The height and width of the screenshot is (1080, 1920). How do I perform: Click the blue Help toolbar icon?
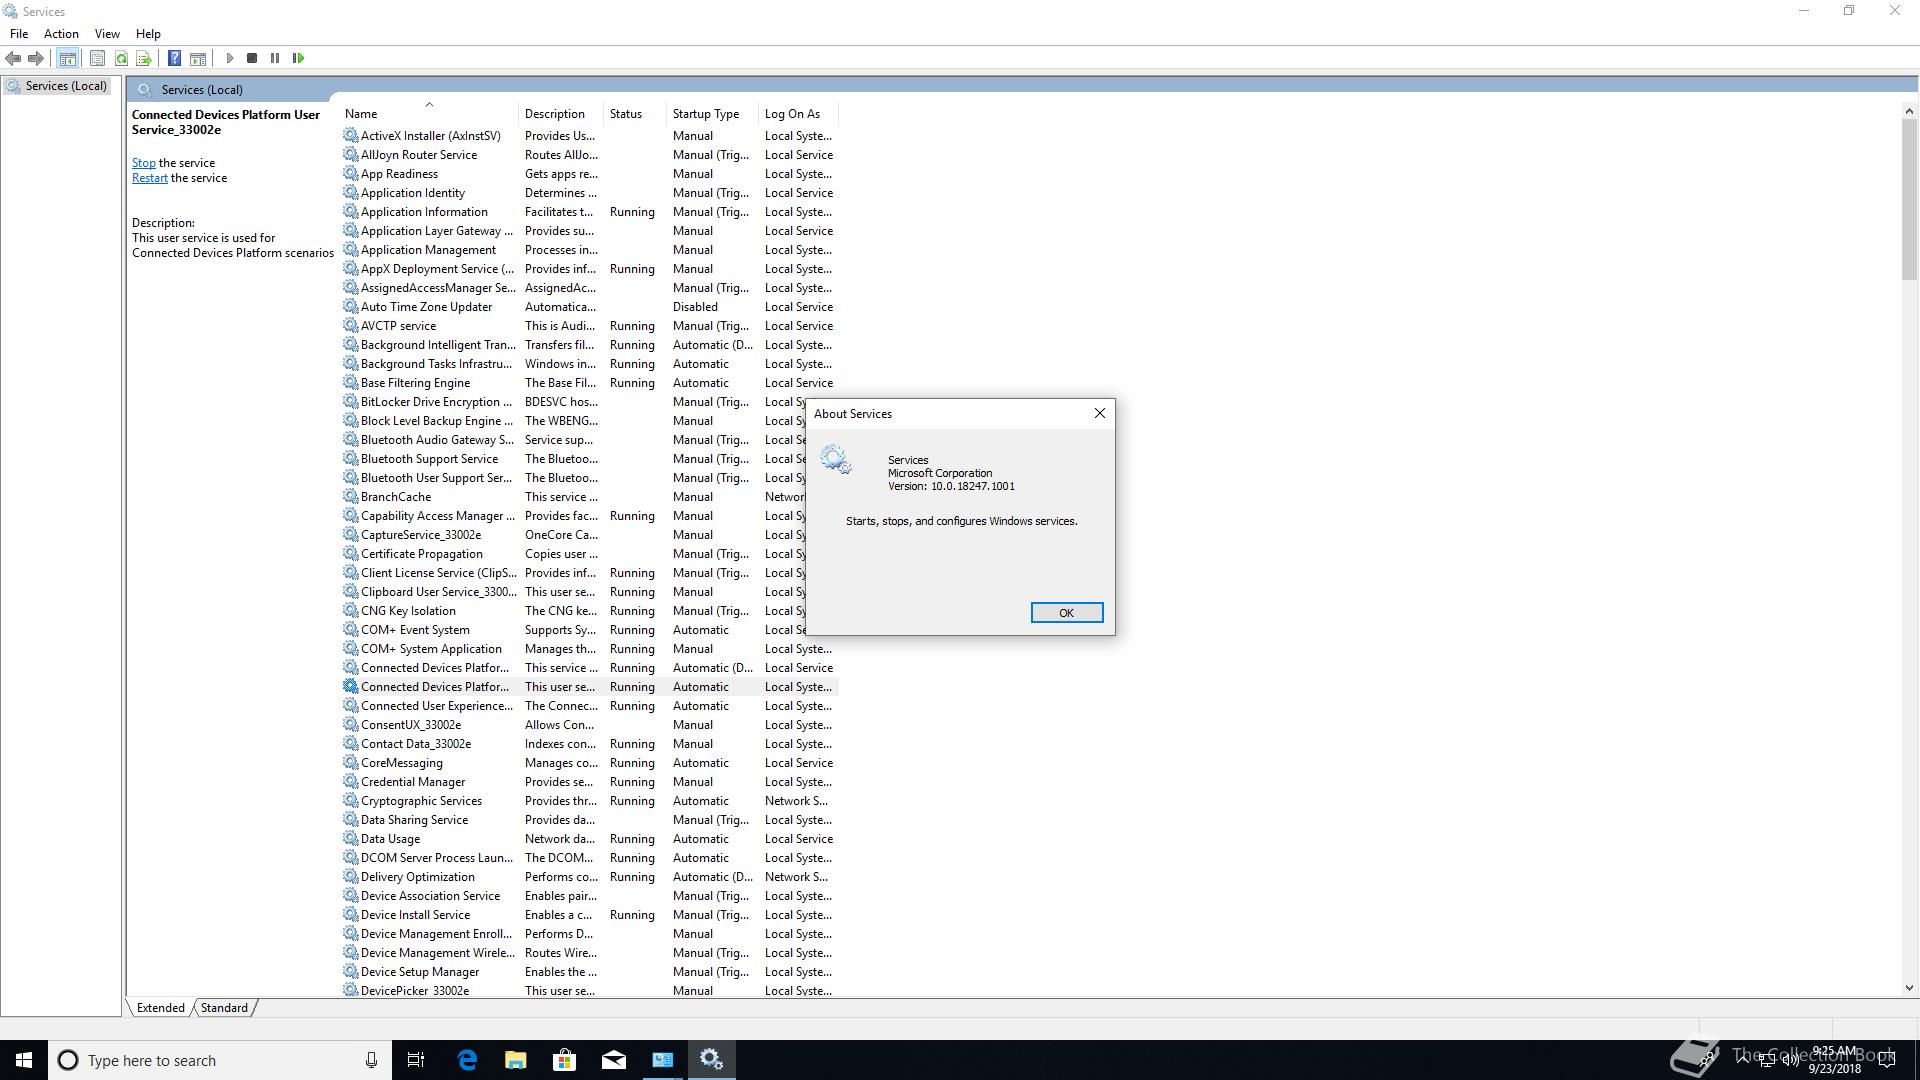pos(174,58)
